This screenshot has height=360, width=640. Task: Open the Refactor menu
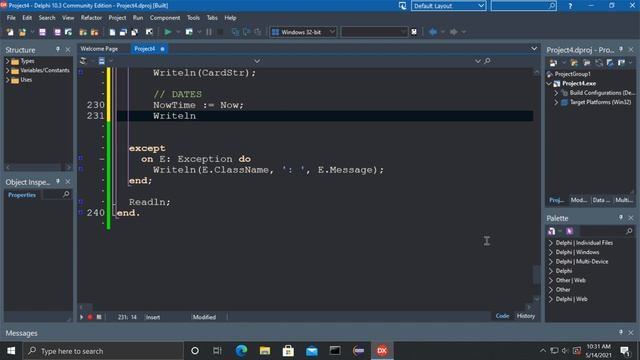click(x=91, y=18)
